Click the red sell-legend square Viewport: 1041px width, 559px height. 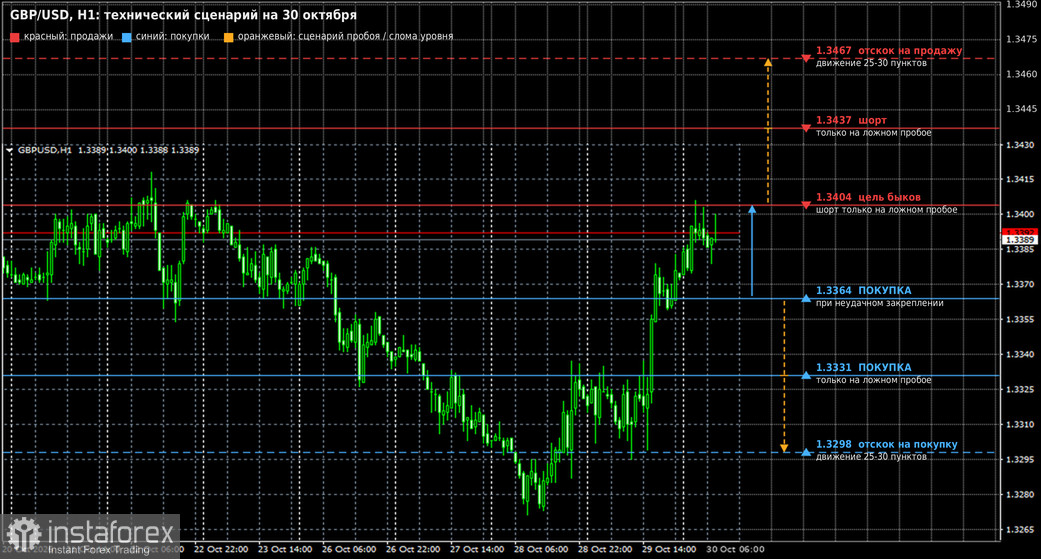15,37
